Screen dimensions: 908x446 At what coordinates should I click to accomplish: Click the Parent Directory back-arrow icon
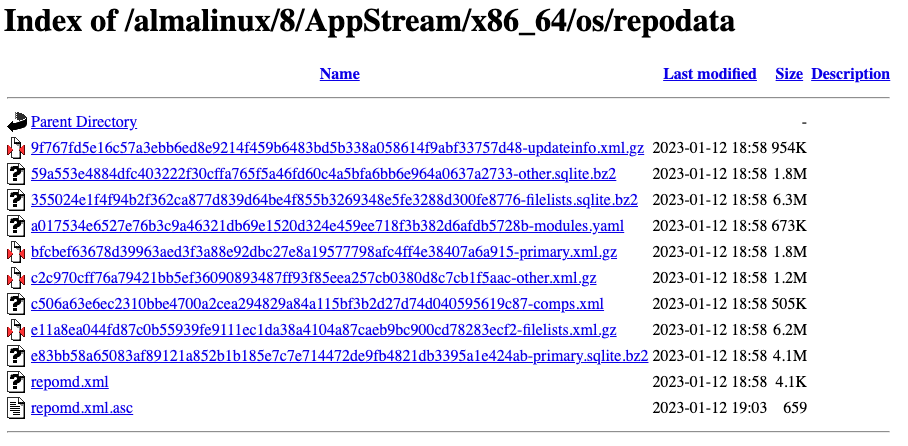(x=17, y=122)
